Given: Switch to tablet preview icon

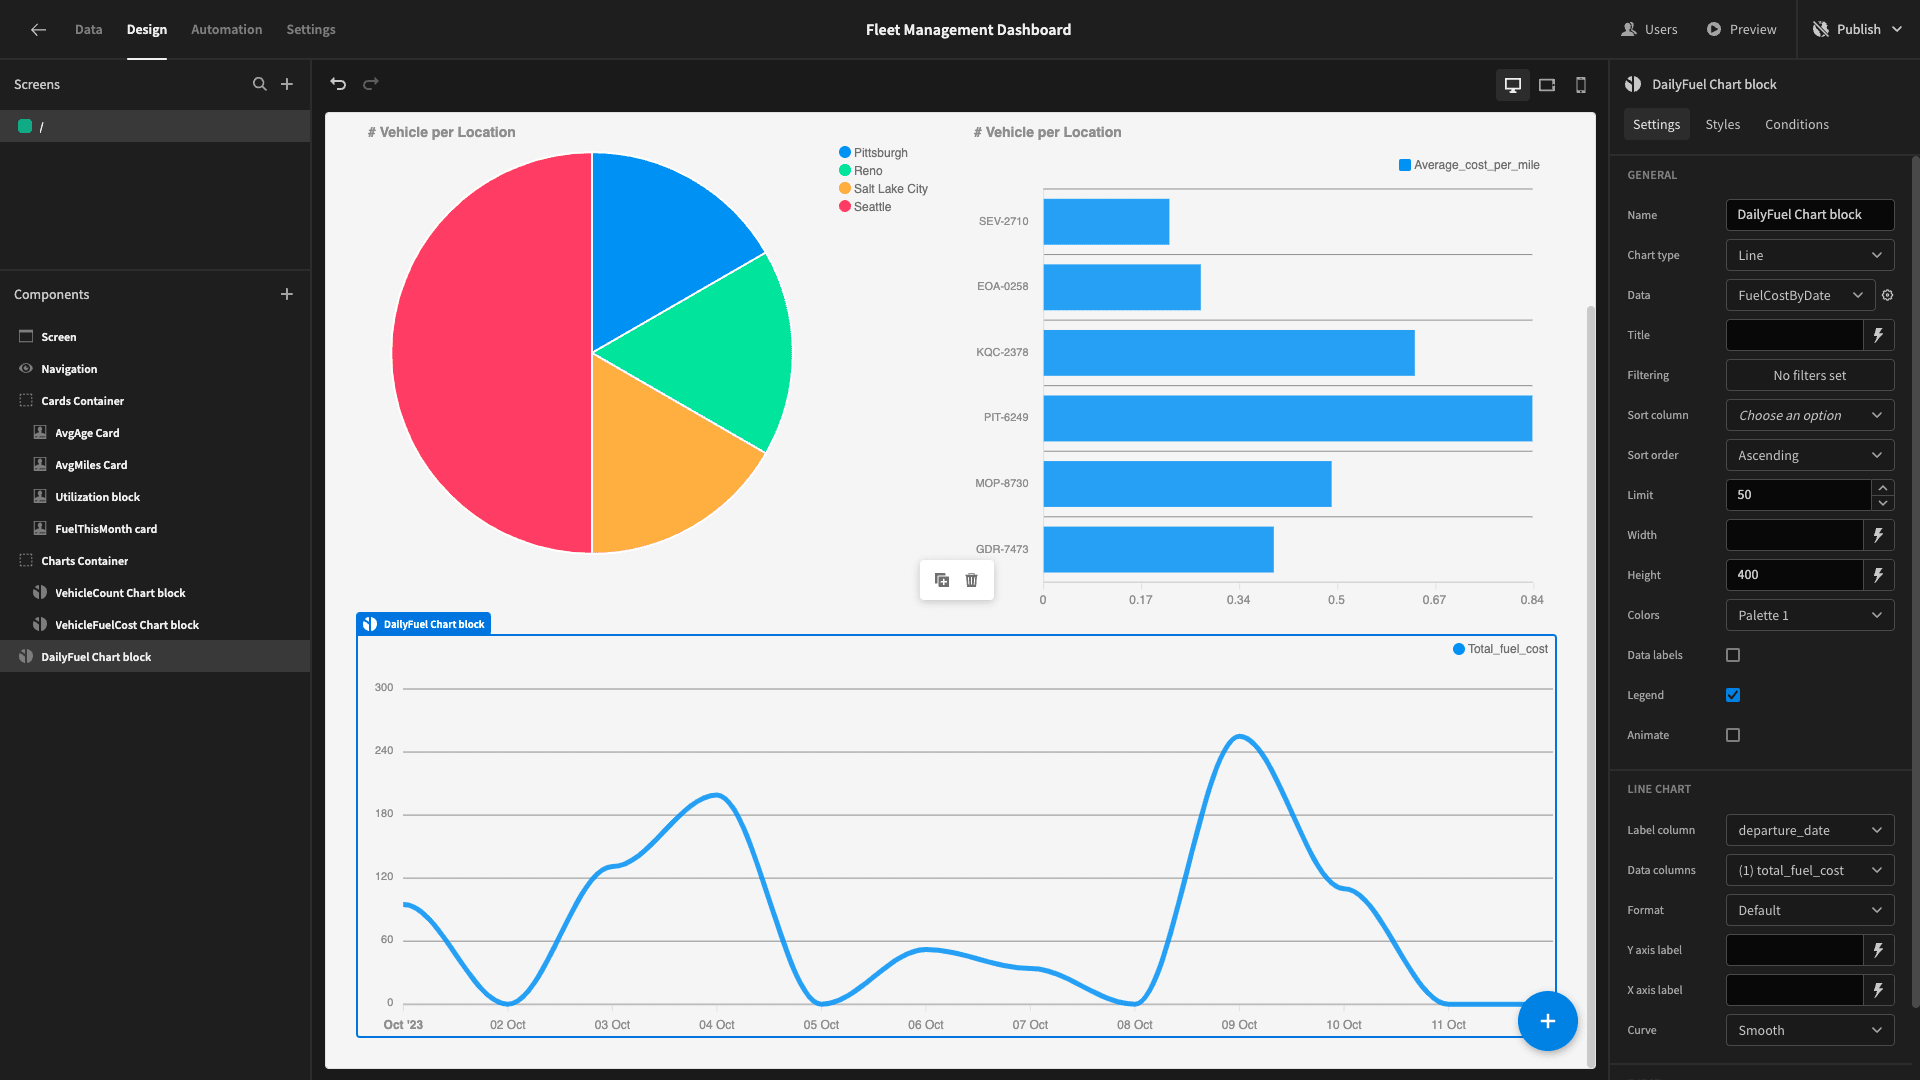Looking at the screenshot, I should pos(1547,85).
